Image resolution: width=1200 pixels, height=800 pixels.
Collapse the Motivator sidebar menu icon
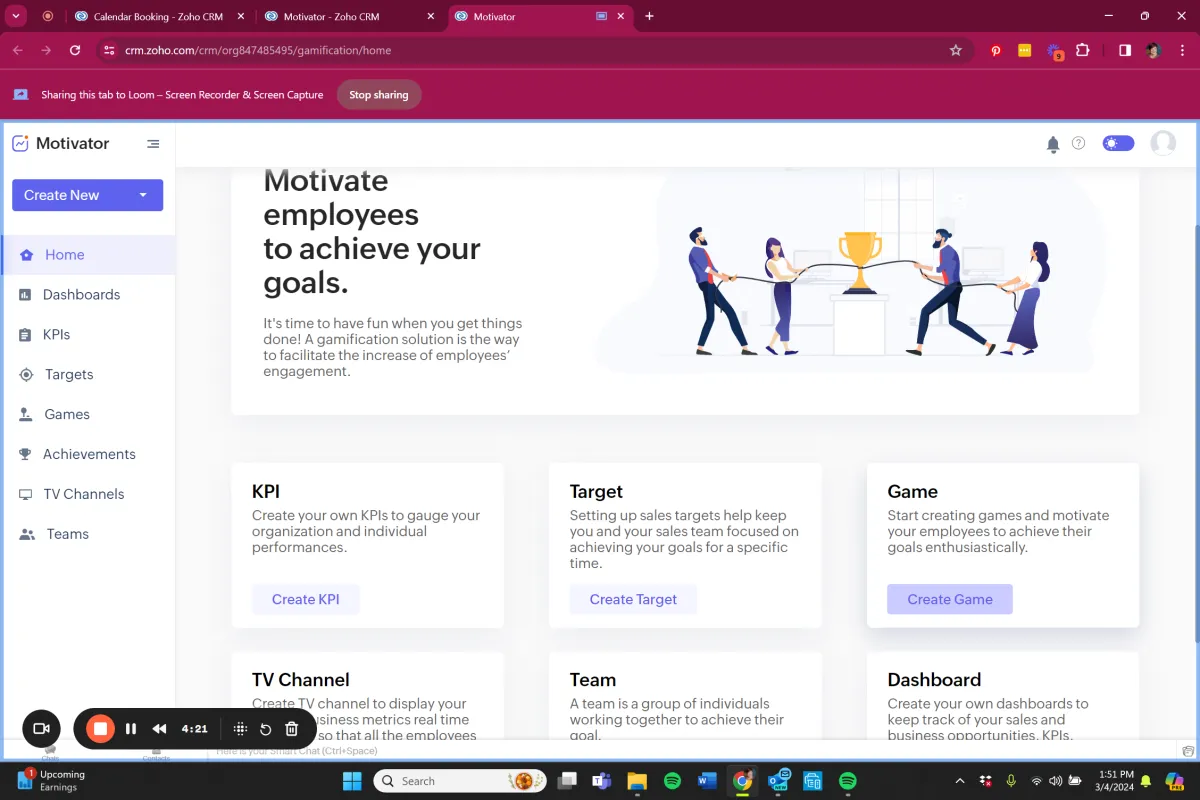[x=153, y=144]
